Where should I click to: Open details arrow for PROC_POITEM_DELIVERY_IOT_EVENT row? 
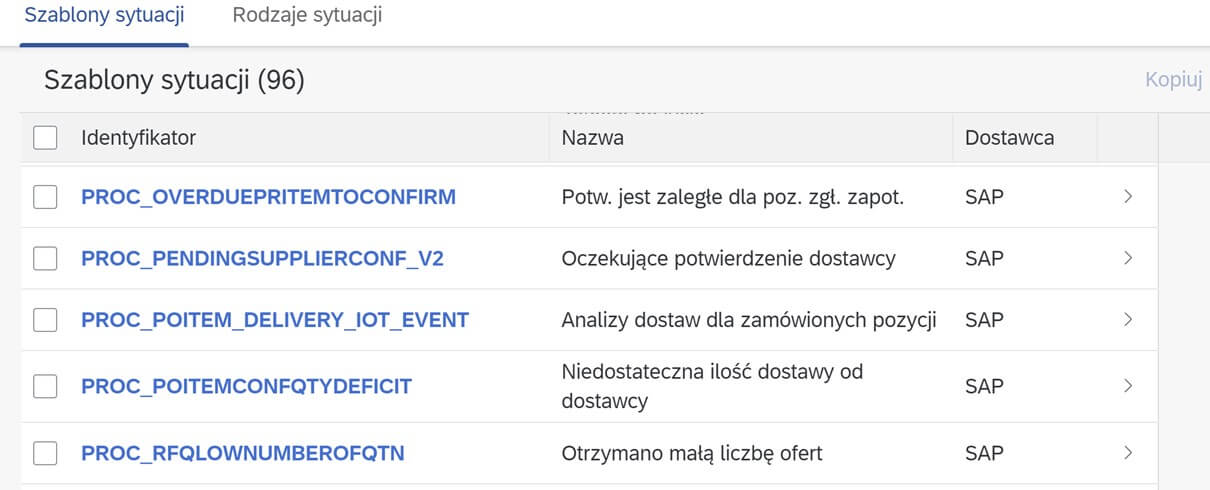[x=1127, y=320]
